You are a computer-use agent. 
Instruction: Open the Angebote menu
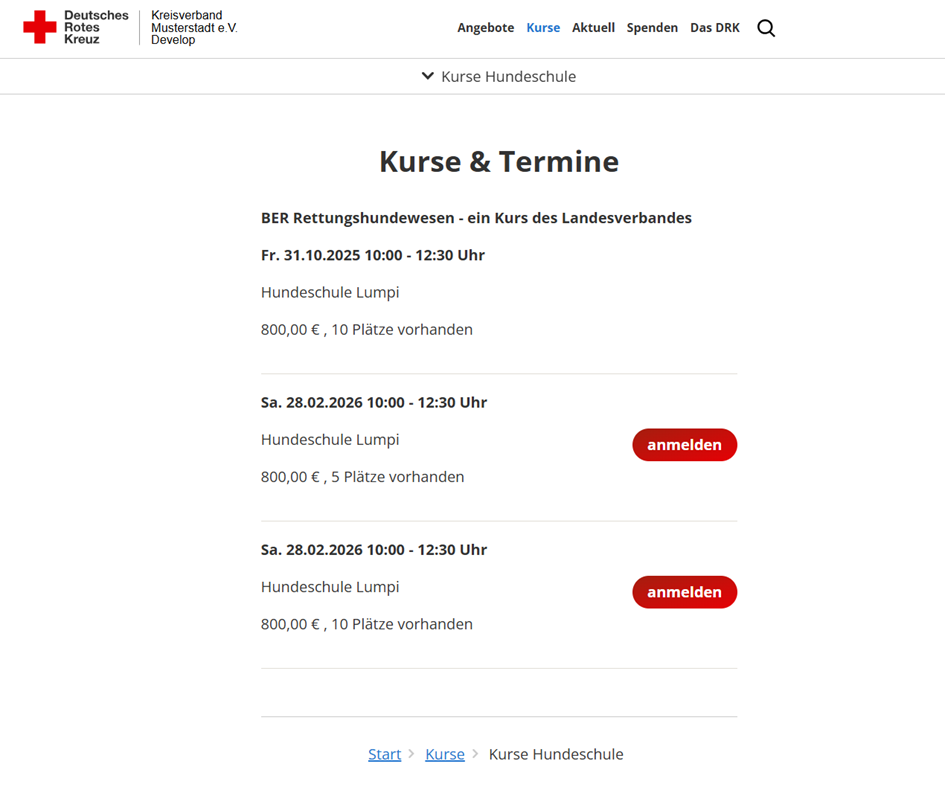[x=485, y=28]
